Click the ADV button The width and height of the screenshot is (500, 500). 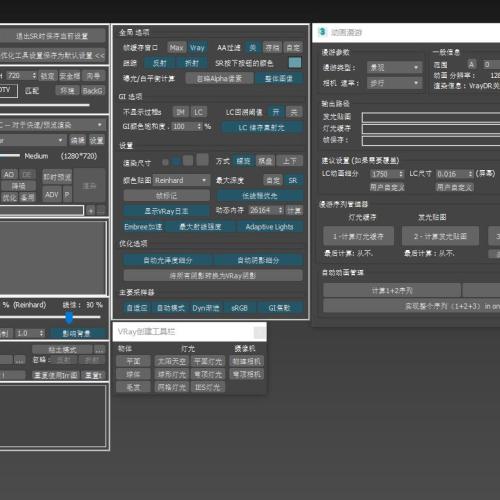[x=52, y=195]
